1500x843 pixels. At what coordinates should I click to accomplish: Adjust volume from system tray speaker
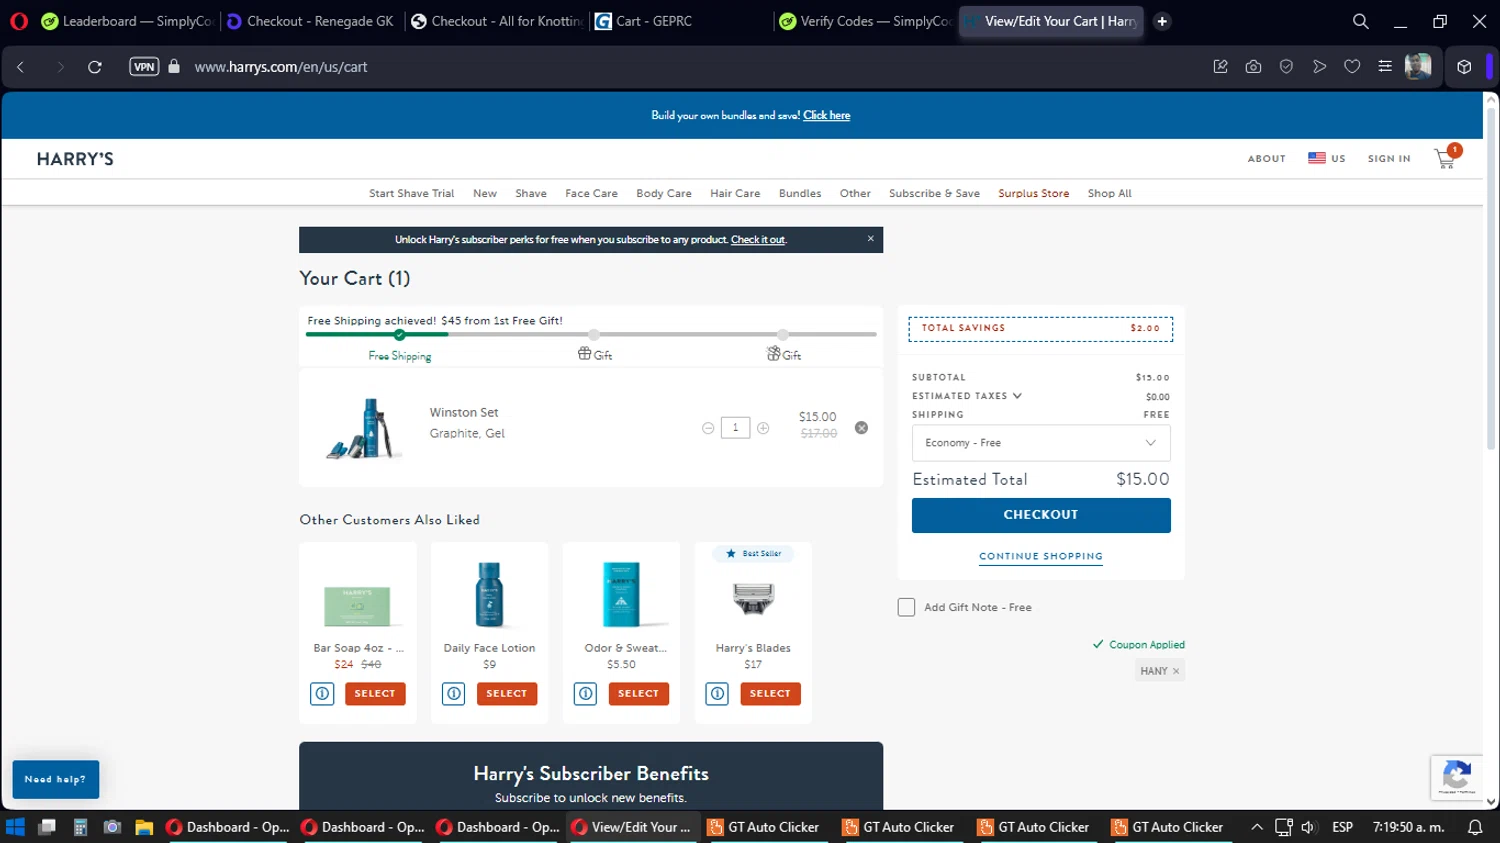(1308, 827)
